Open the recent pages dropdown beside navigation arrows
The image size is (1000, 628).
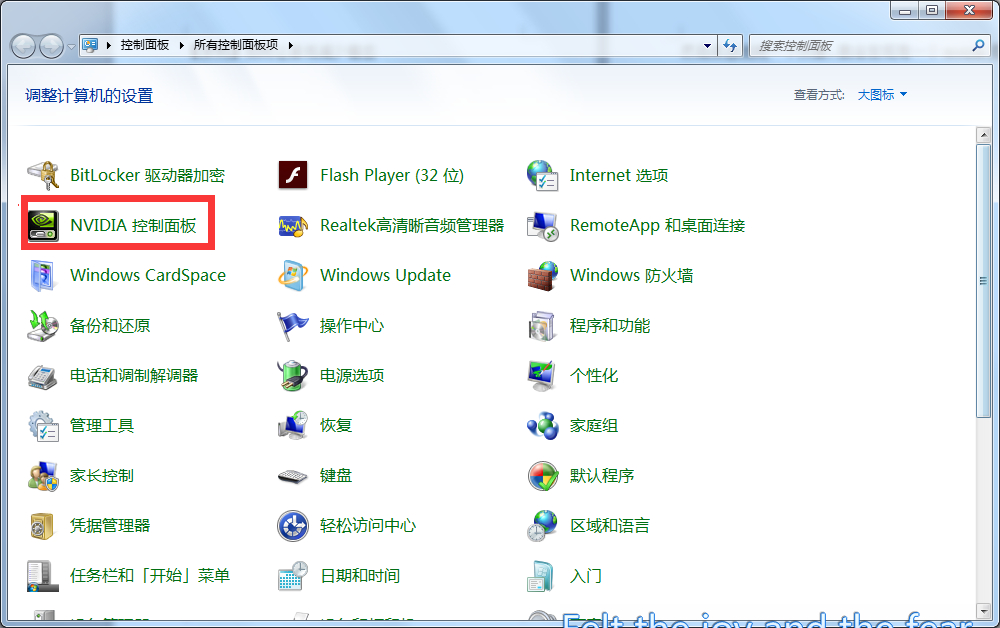[x=71, y=46]
